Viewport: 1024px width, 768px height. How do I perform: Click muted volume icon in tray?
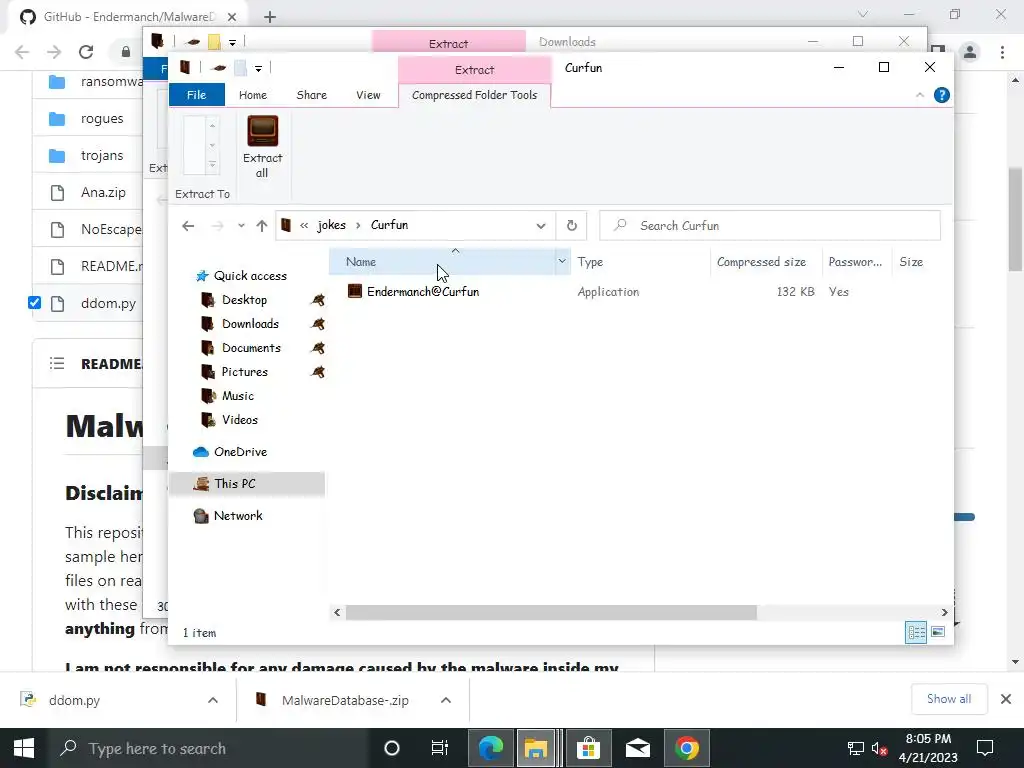click(879, 748)
